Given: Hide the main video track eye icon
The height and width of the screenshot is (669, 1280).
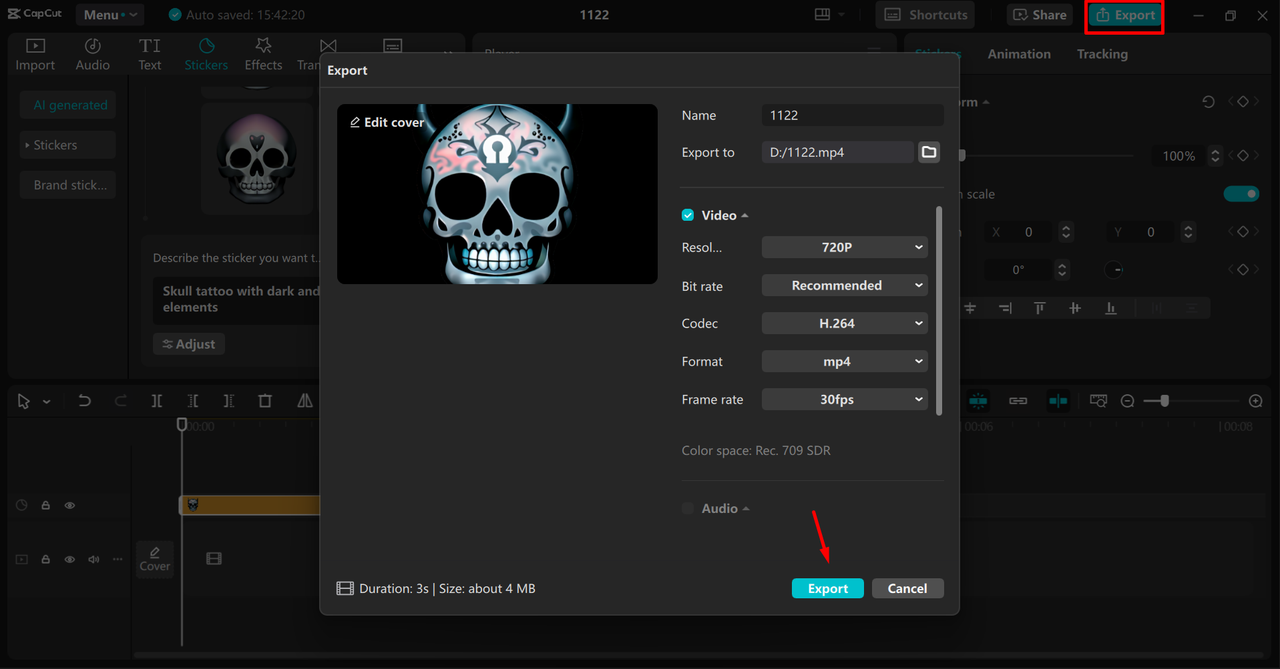Looking at the screenshot, I should [70, 559].
